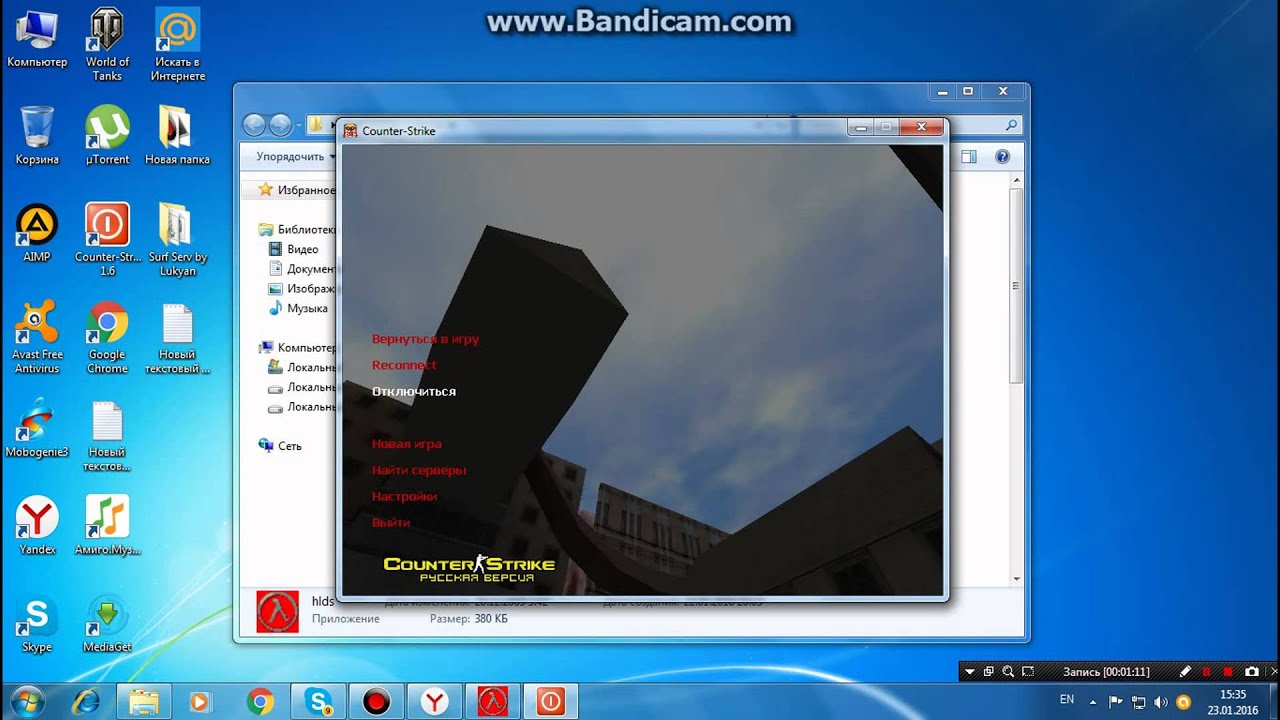Launch µTorrent desktop shortcut
The image size is (1280, 720).
107,135
